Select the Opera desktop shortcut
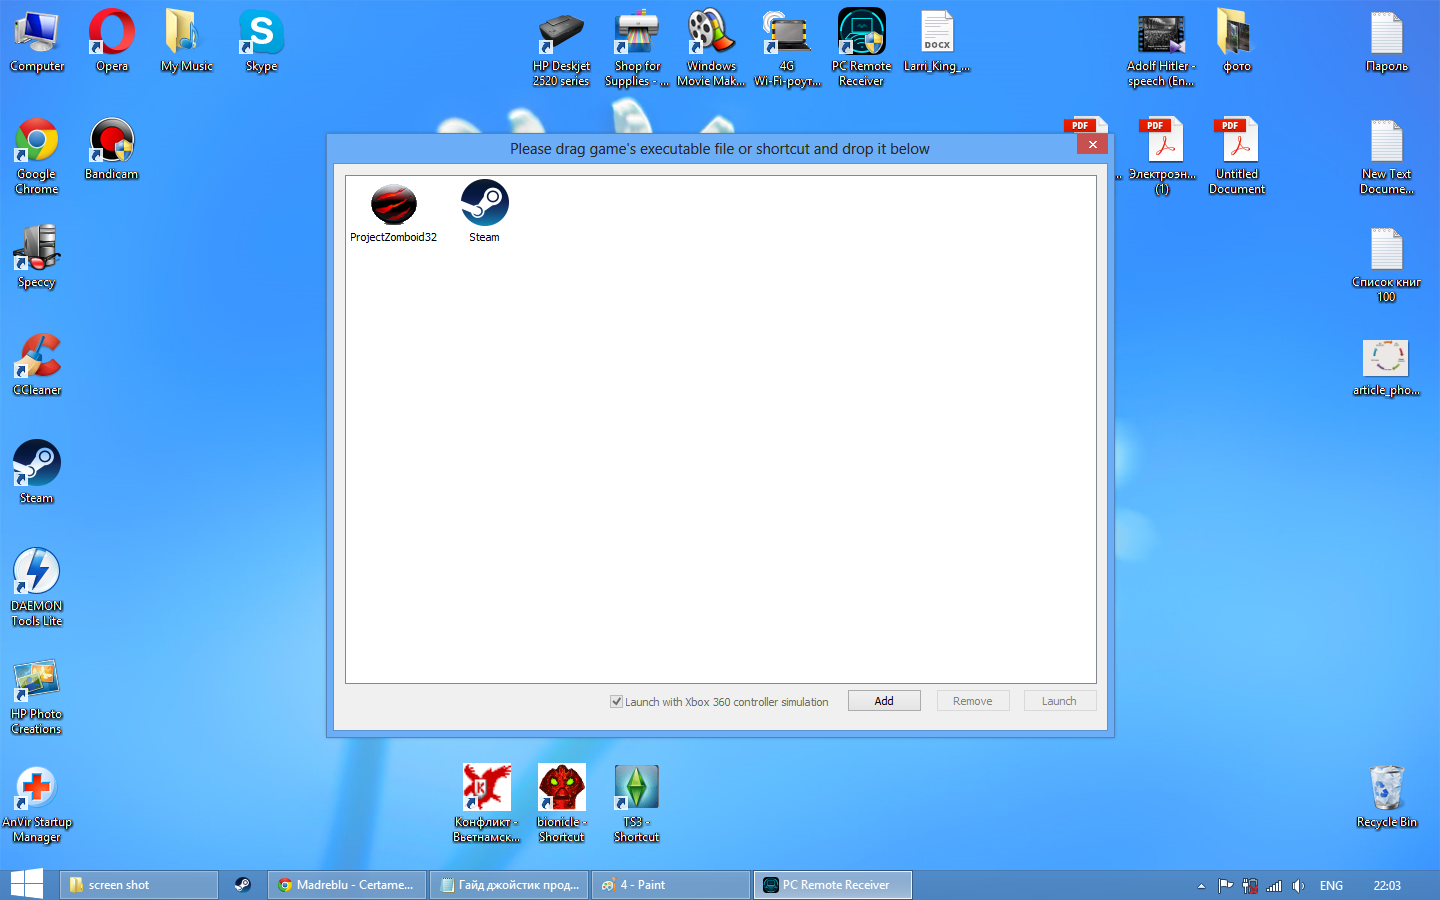The width and height of the screenshot is (1440, 900). point(112,42)
